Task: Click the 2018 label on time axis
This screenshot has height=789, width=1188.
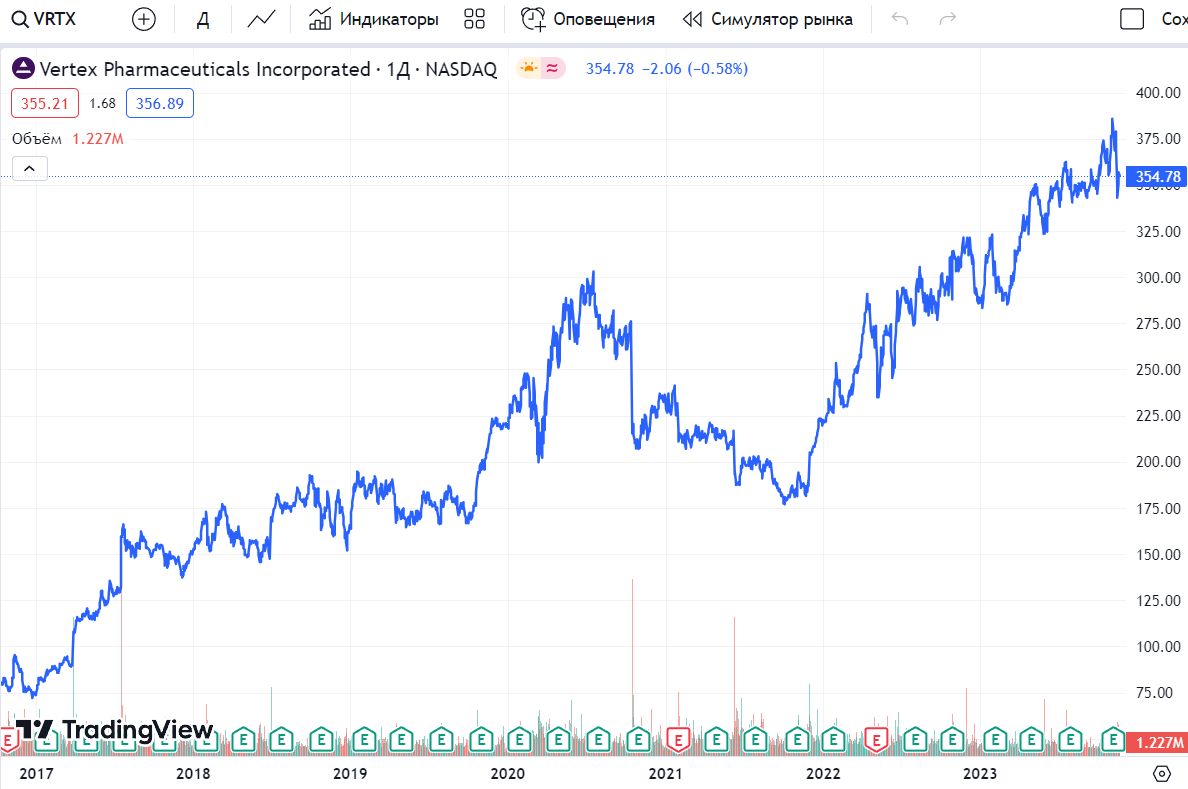Action: [193, 773]
